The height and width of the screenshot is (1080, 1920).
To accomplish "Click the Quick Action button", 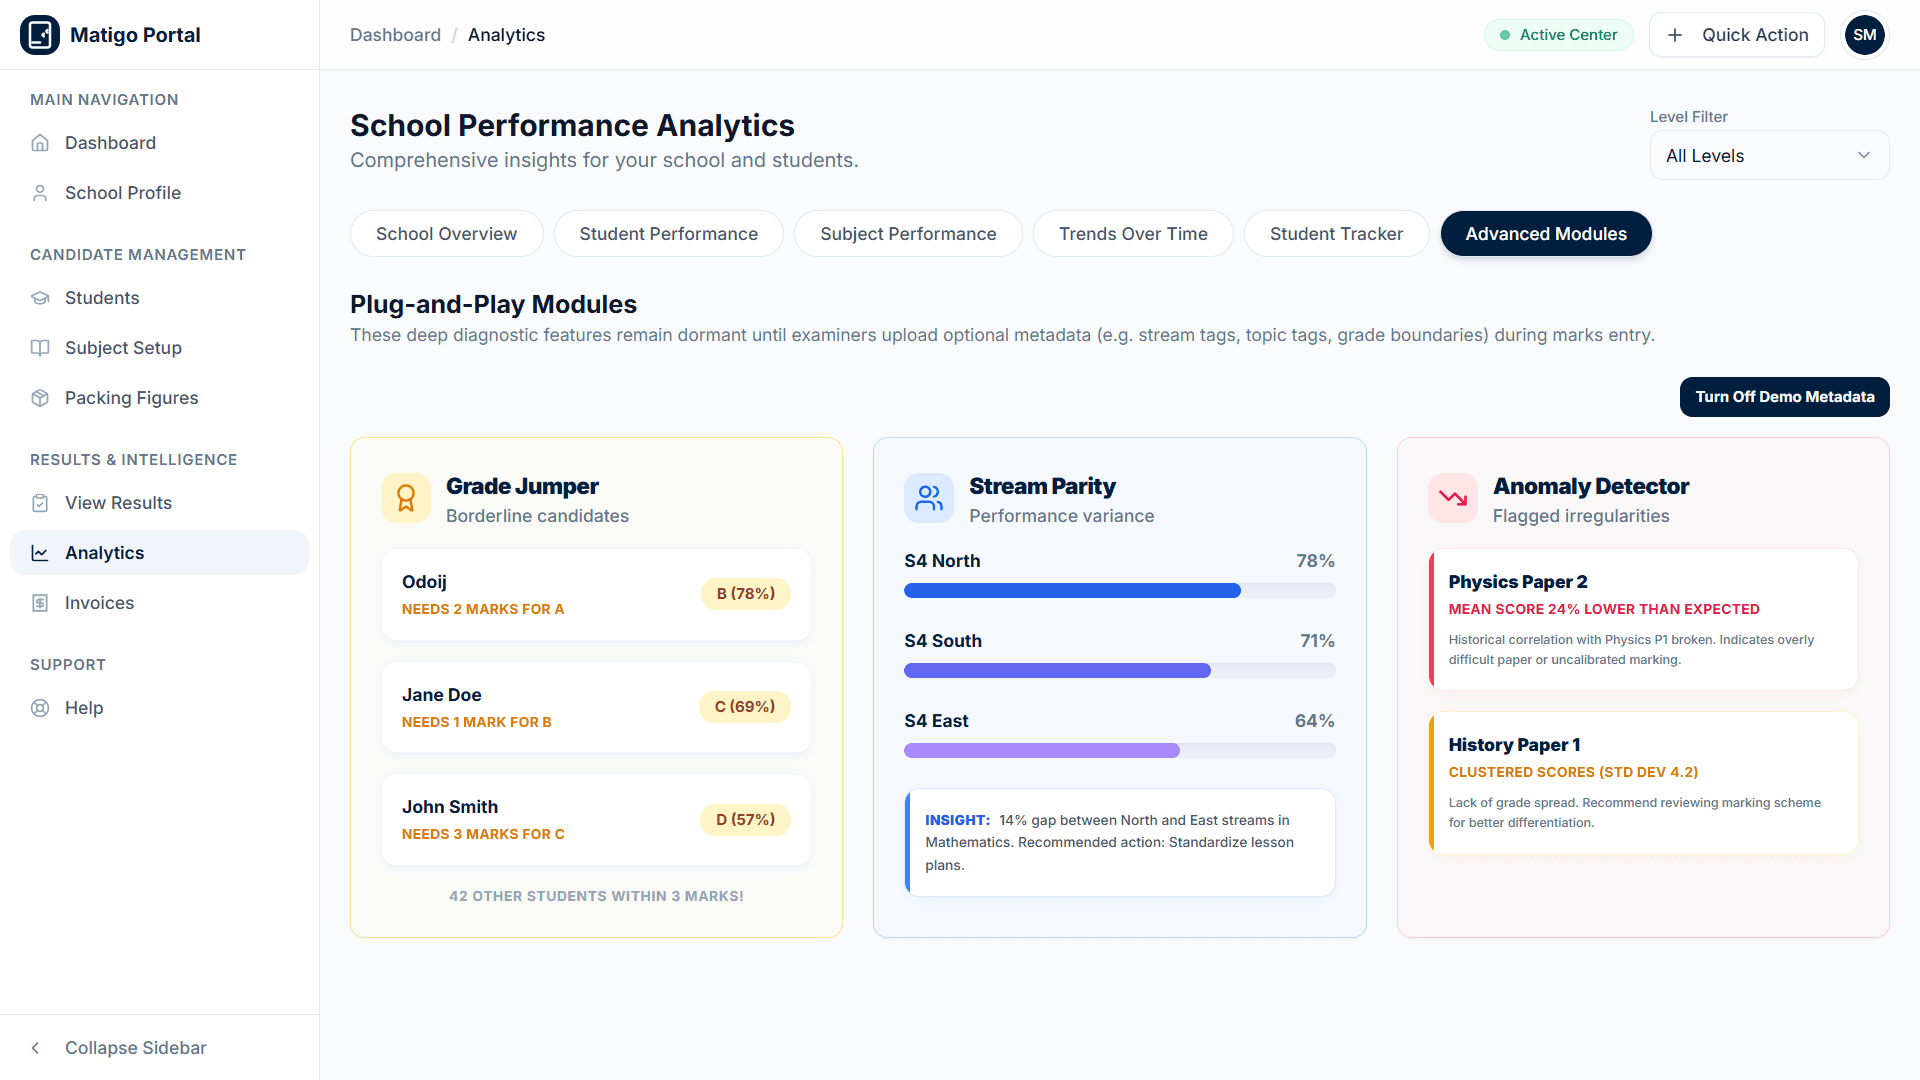I will [x=1736, y=35].
